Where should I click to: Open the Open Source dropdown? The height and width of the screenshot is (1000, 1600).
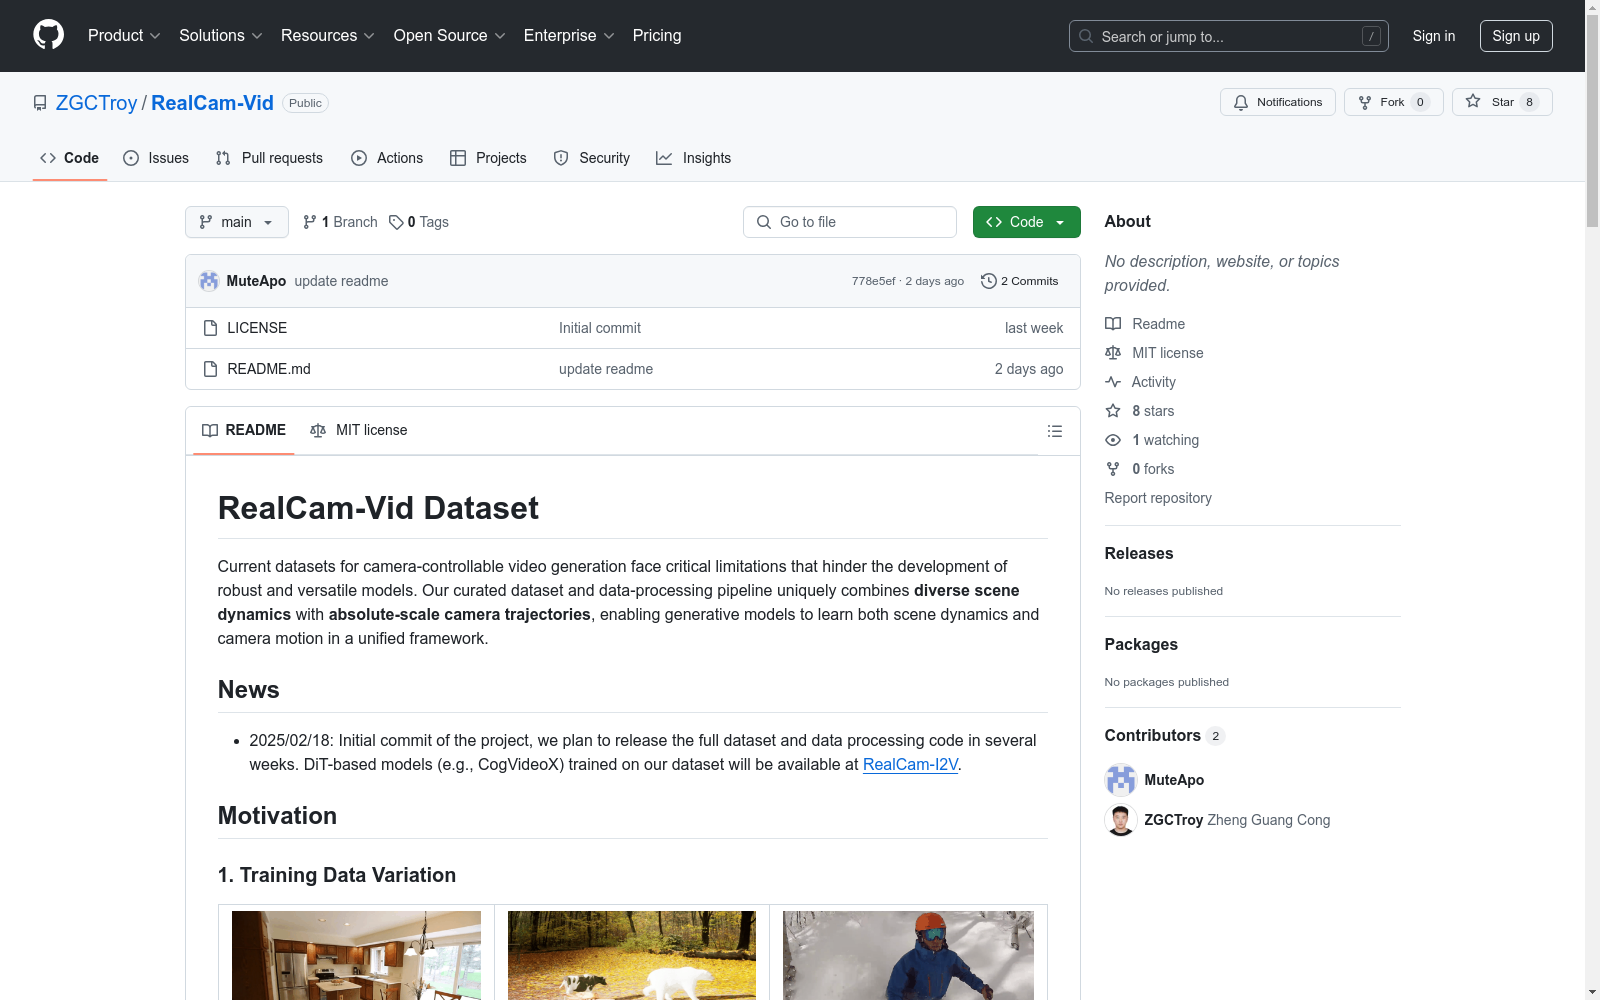(450, 36)
